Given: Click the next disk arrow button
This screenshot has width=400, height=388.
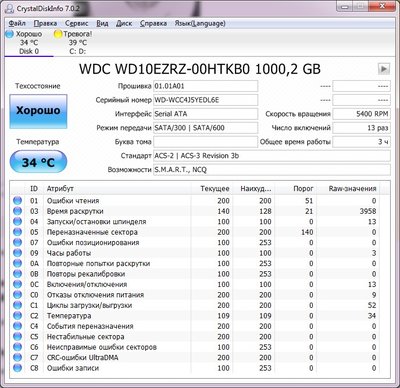Looking at the screenshot, I should [384, 69].
